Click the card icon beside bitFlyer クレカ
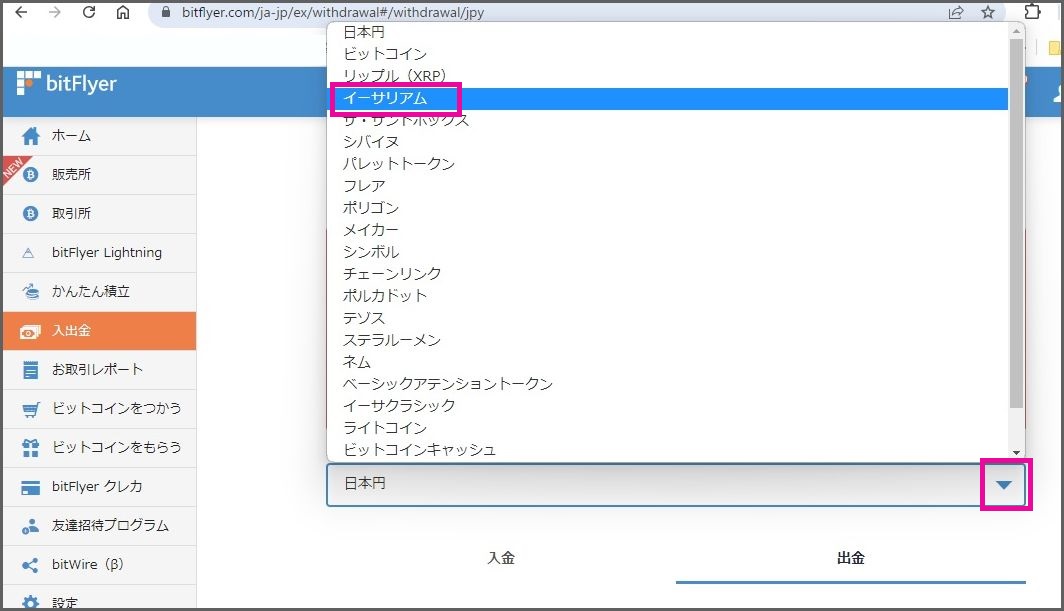This screenshot has width=1064, height=611. (x=31, y=487)
